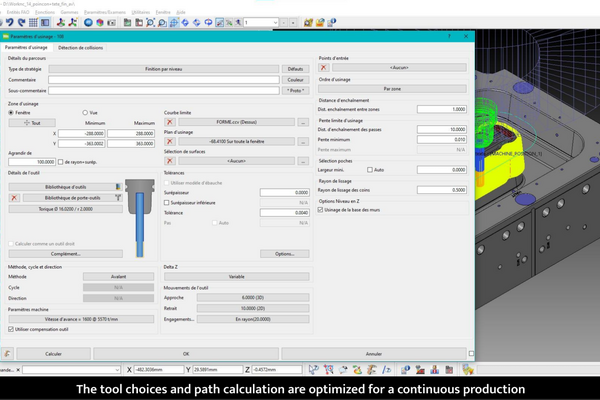Screen dimensions: 600x400
Task: Open the Ordre d'usinage 'Par zone' selector
Action: pos(392,89)
